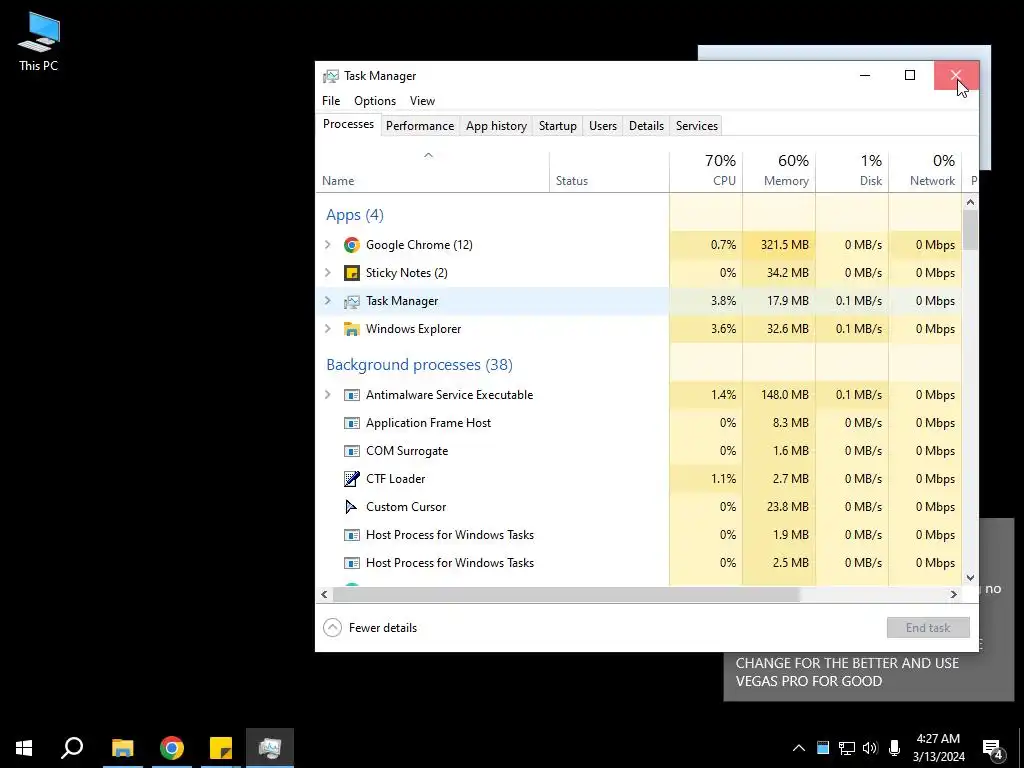The height and width of the screenshot is (768, 1024).
Task: Sort by the Network column header
Action: click(925, 171)
